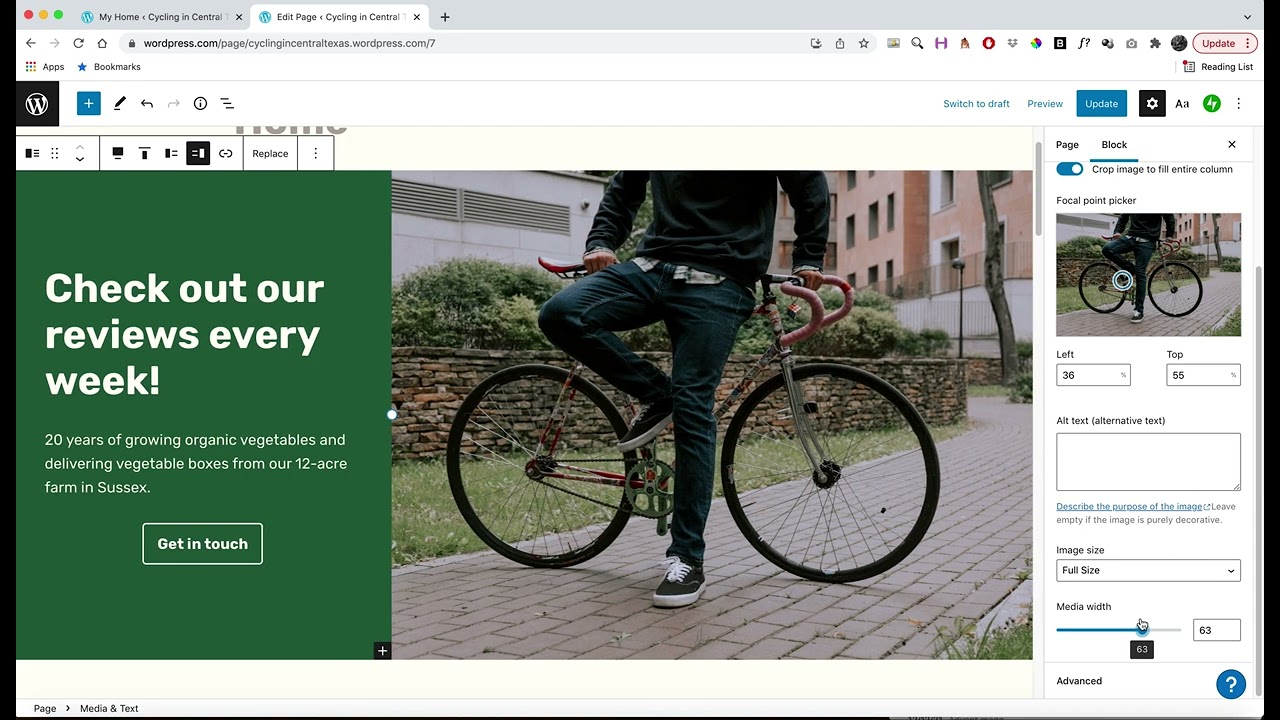Add a block below the section
Viewport: 1280px width, 720px height.
coord(382,651)
